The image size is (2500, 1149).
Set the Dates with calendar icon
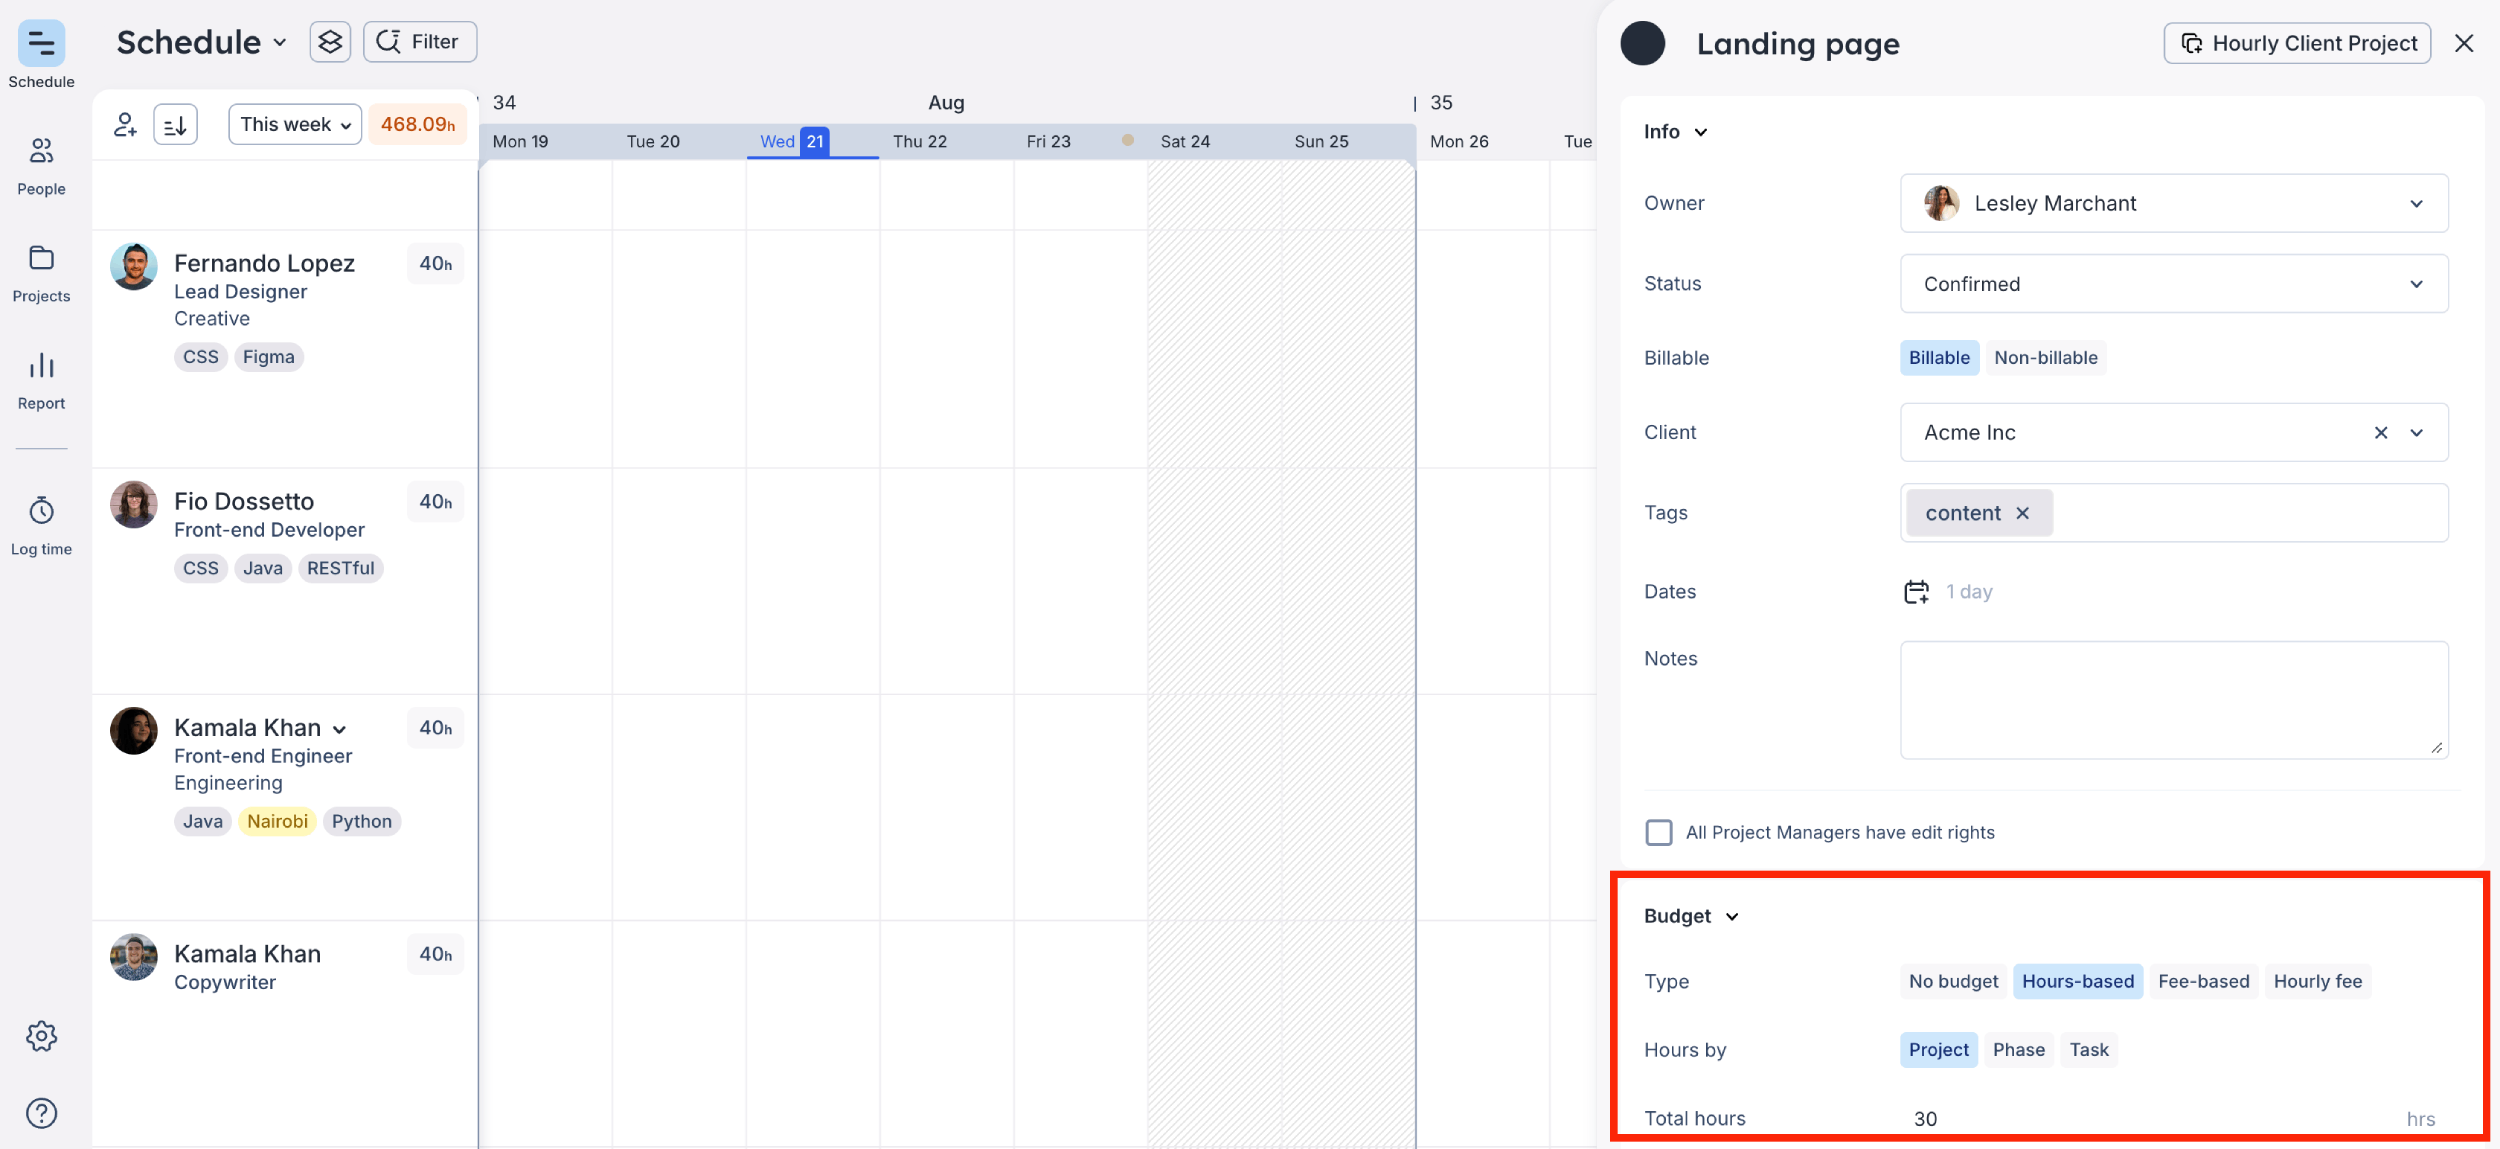(x=1916, y=592)
